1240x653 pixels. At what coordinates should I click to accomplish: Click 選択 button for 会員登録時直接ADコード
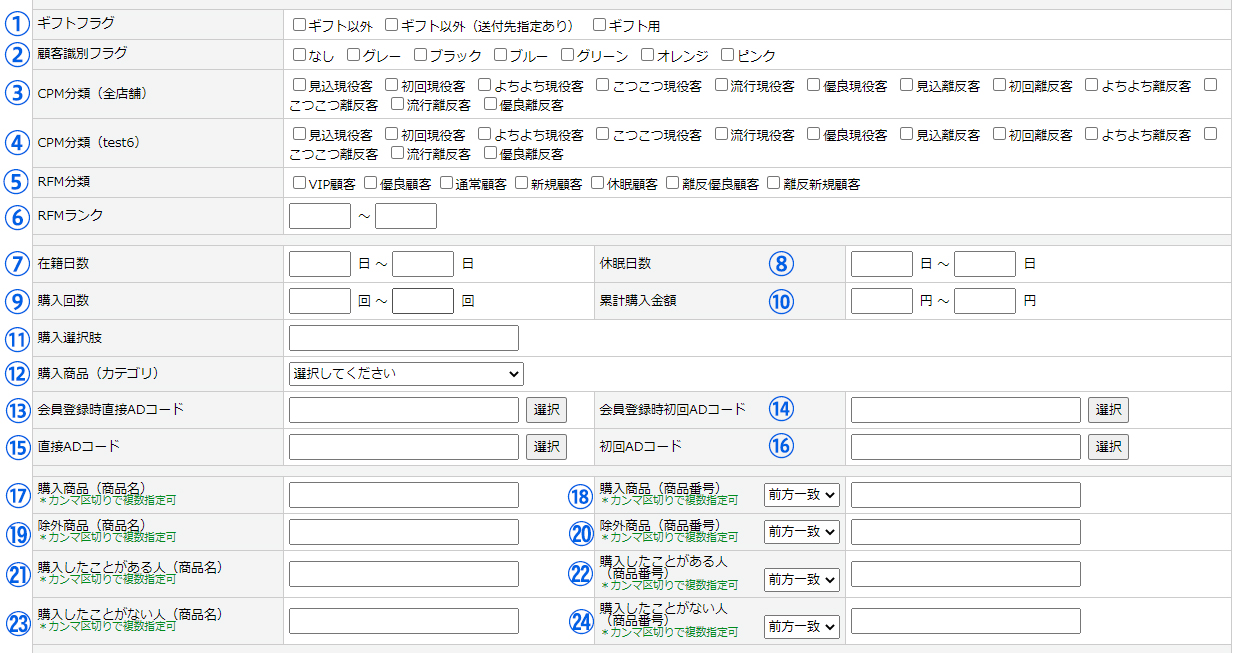click(546, 410)
